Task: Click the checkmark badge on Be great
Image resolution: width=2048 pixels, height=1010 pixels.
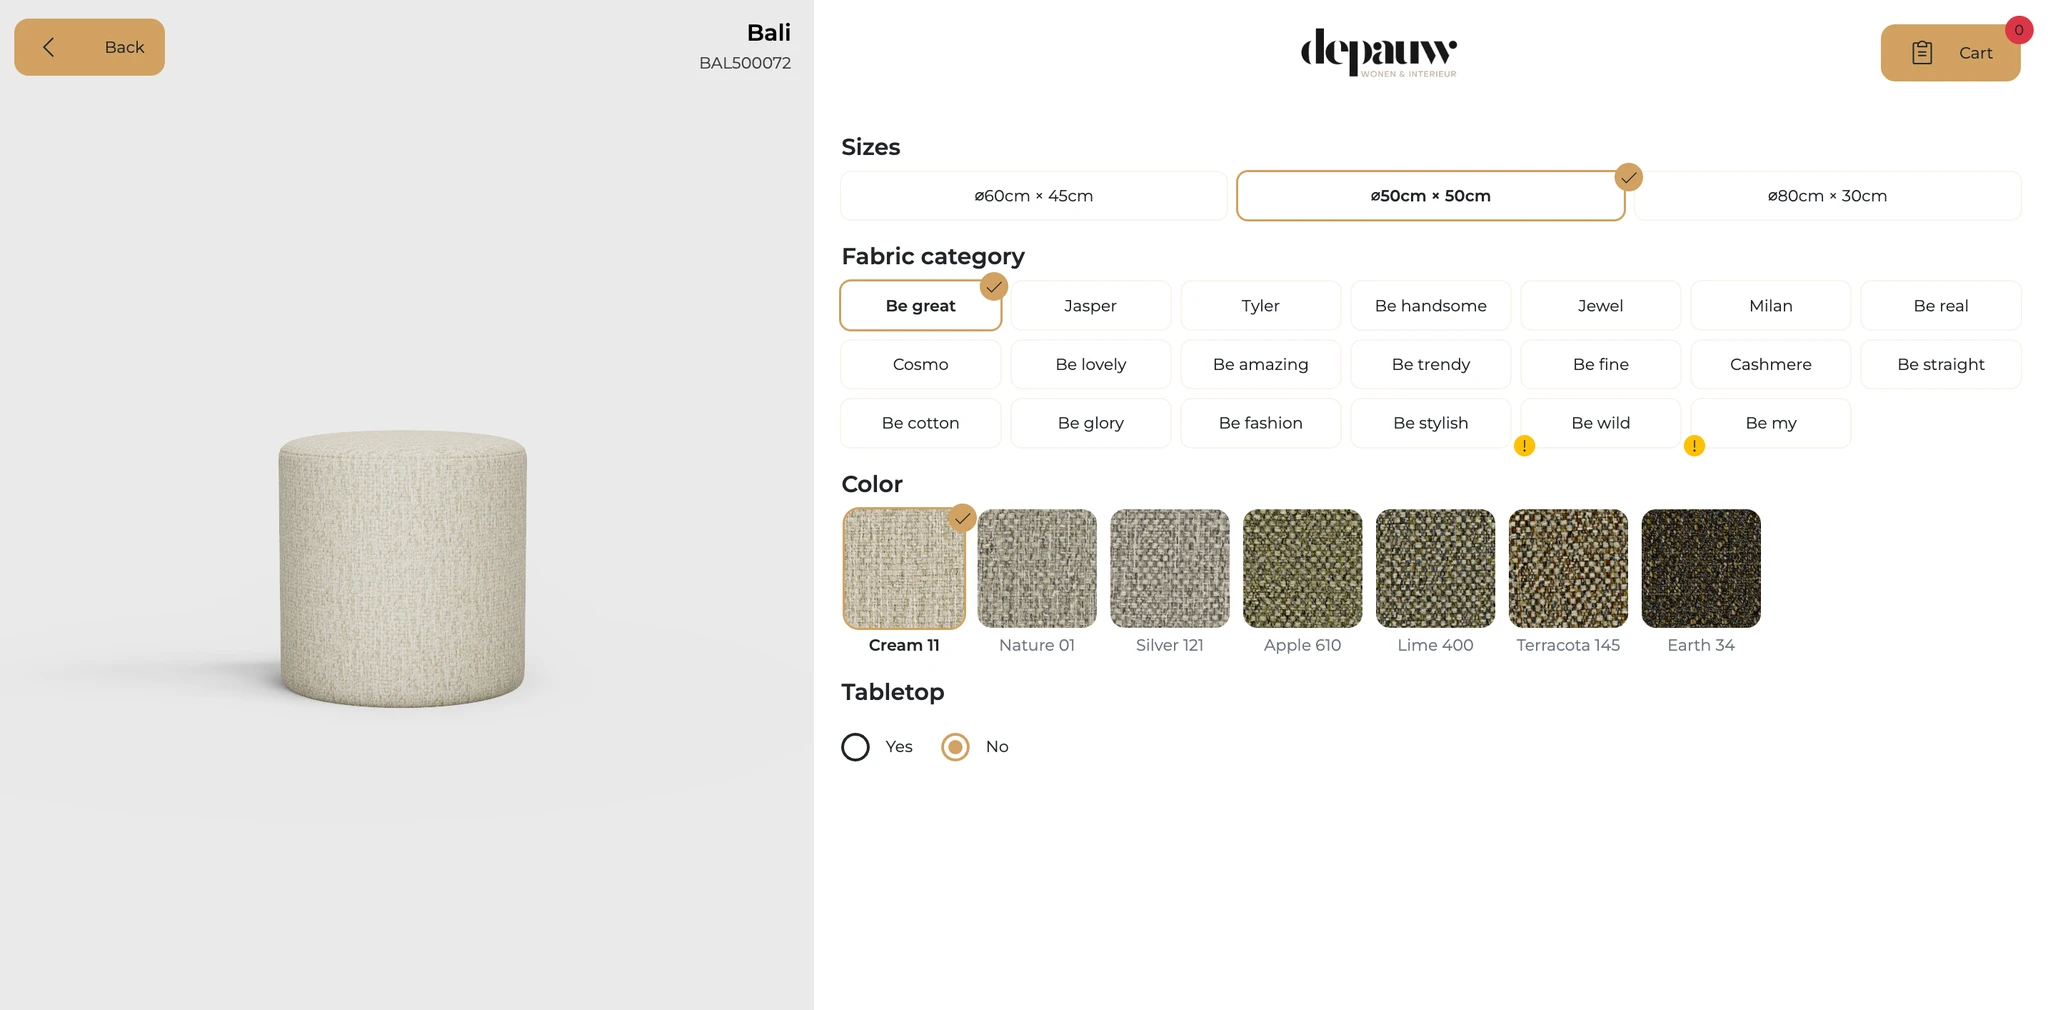Action: coord(993,287)
